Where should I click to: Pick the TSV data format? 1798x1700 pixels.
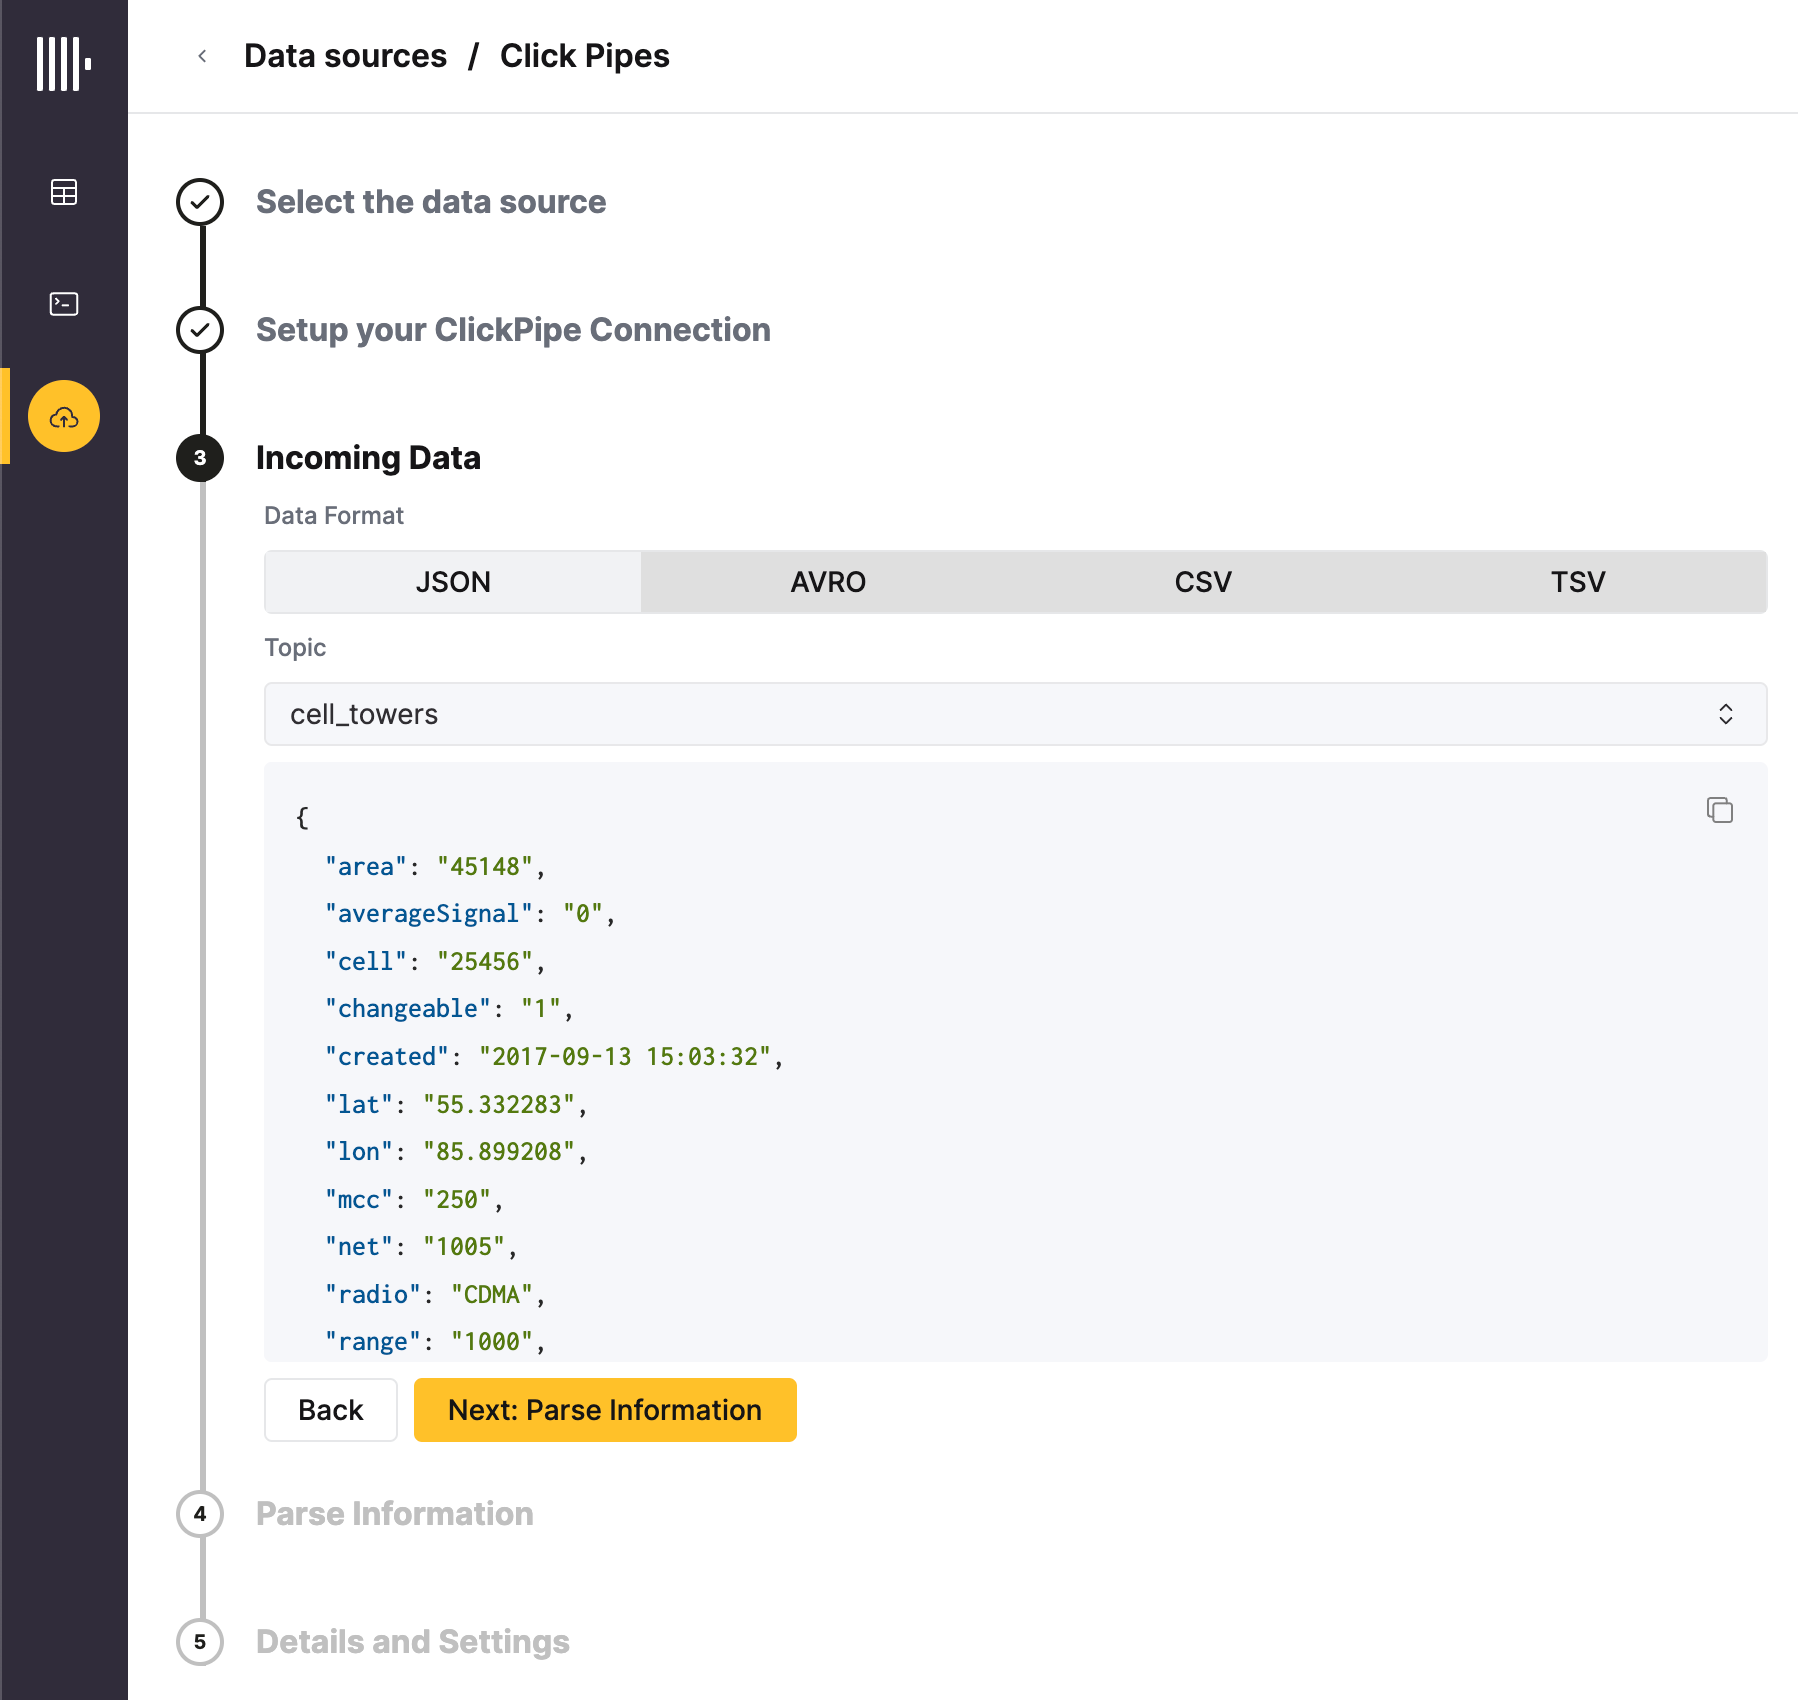tap(1578, 582)
